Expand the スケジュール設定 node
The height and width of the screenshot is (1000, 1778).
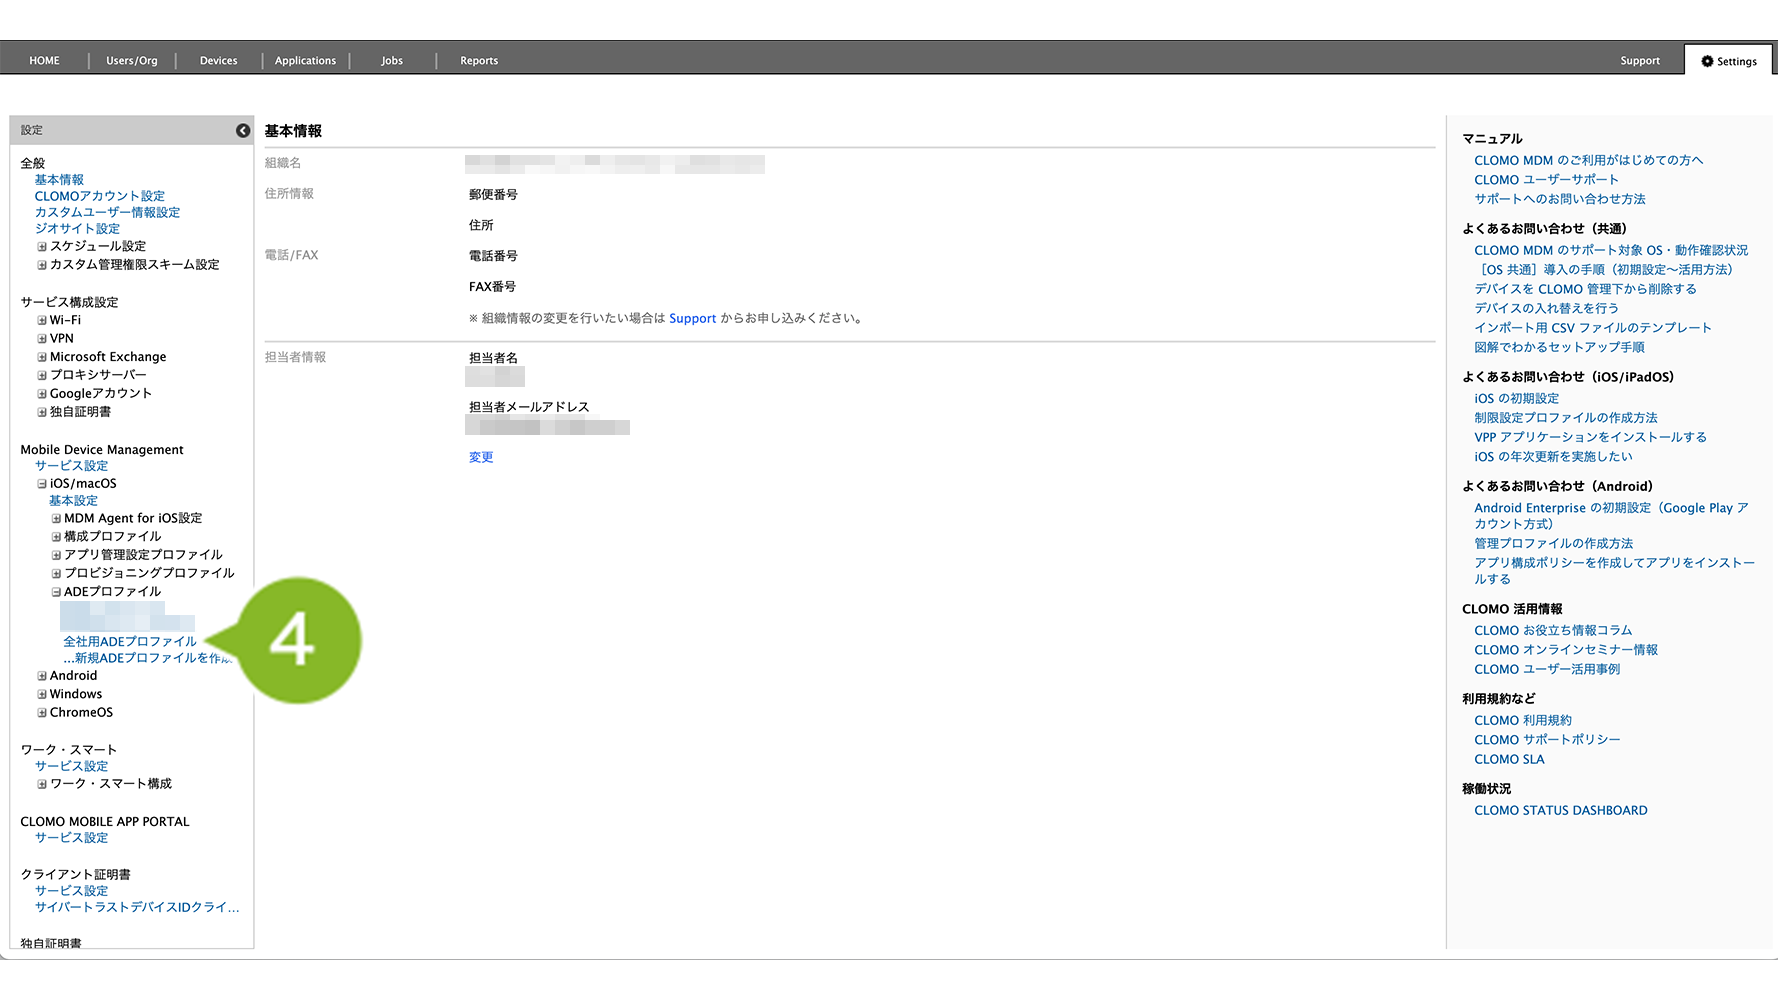pos(42,247)
